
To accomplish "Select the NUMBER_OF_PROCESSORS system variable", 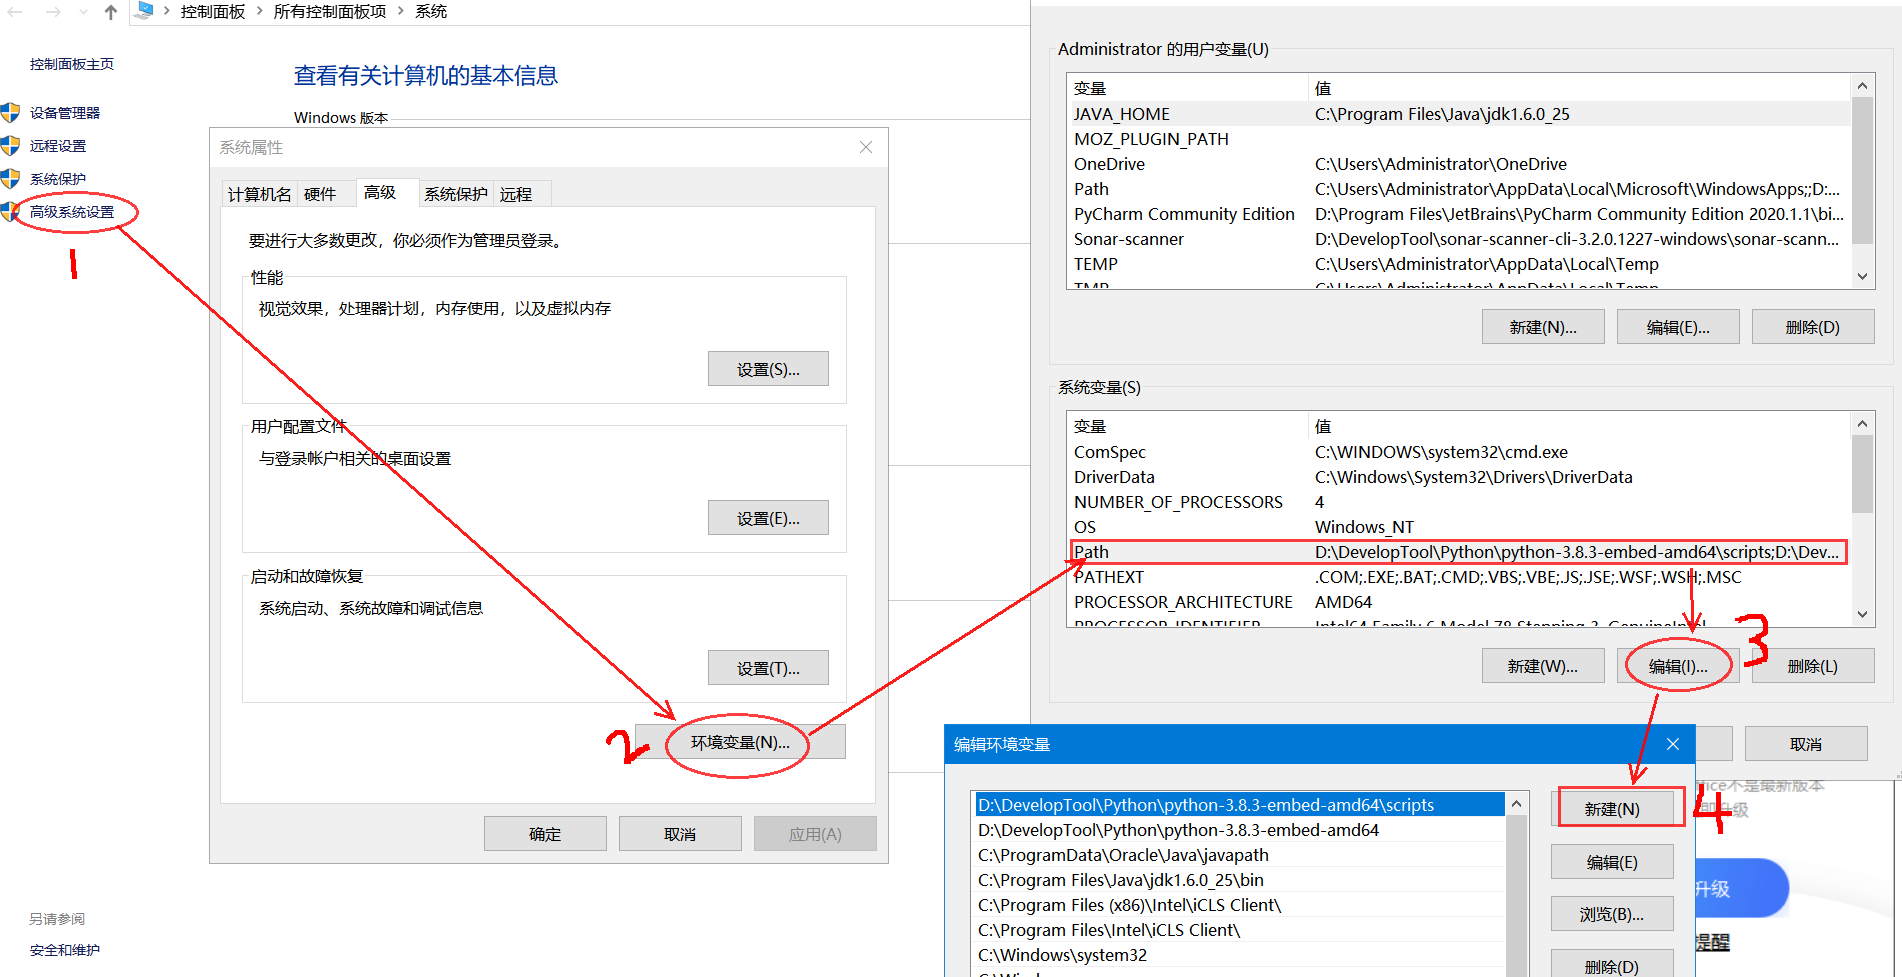I will pos(1459,502).
